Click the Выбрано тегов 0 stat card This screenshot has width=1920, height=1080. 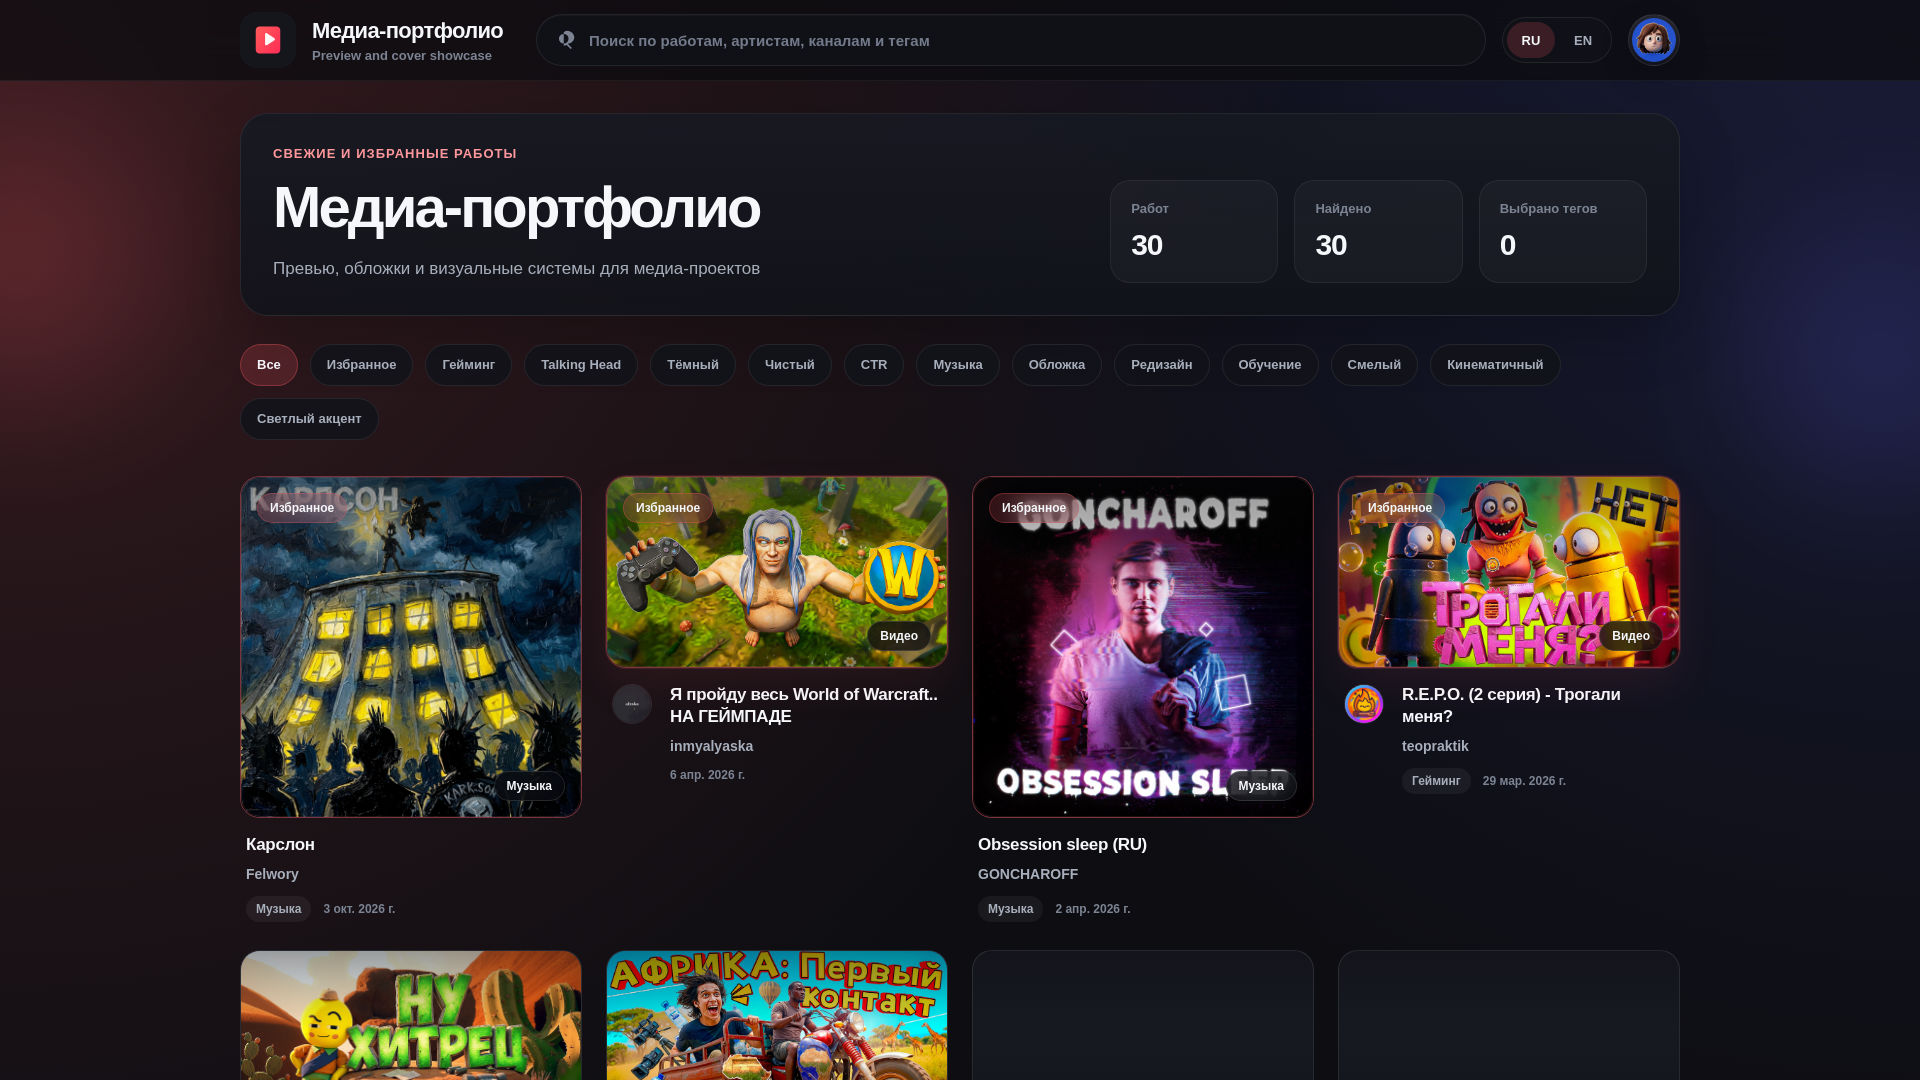coord(1563,232)
